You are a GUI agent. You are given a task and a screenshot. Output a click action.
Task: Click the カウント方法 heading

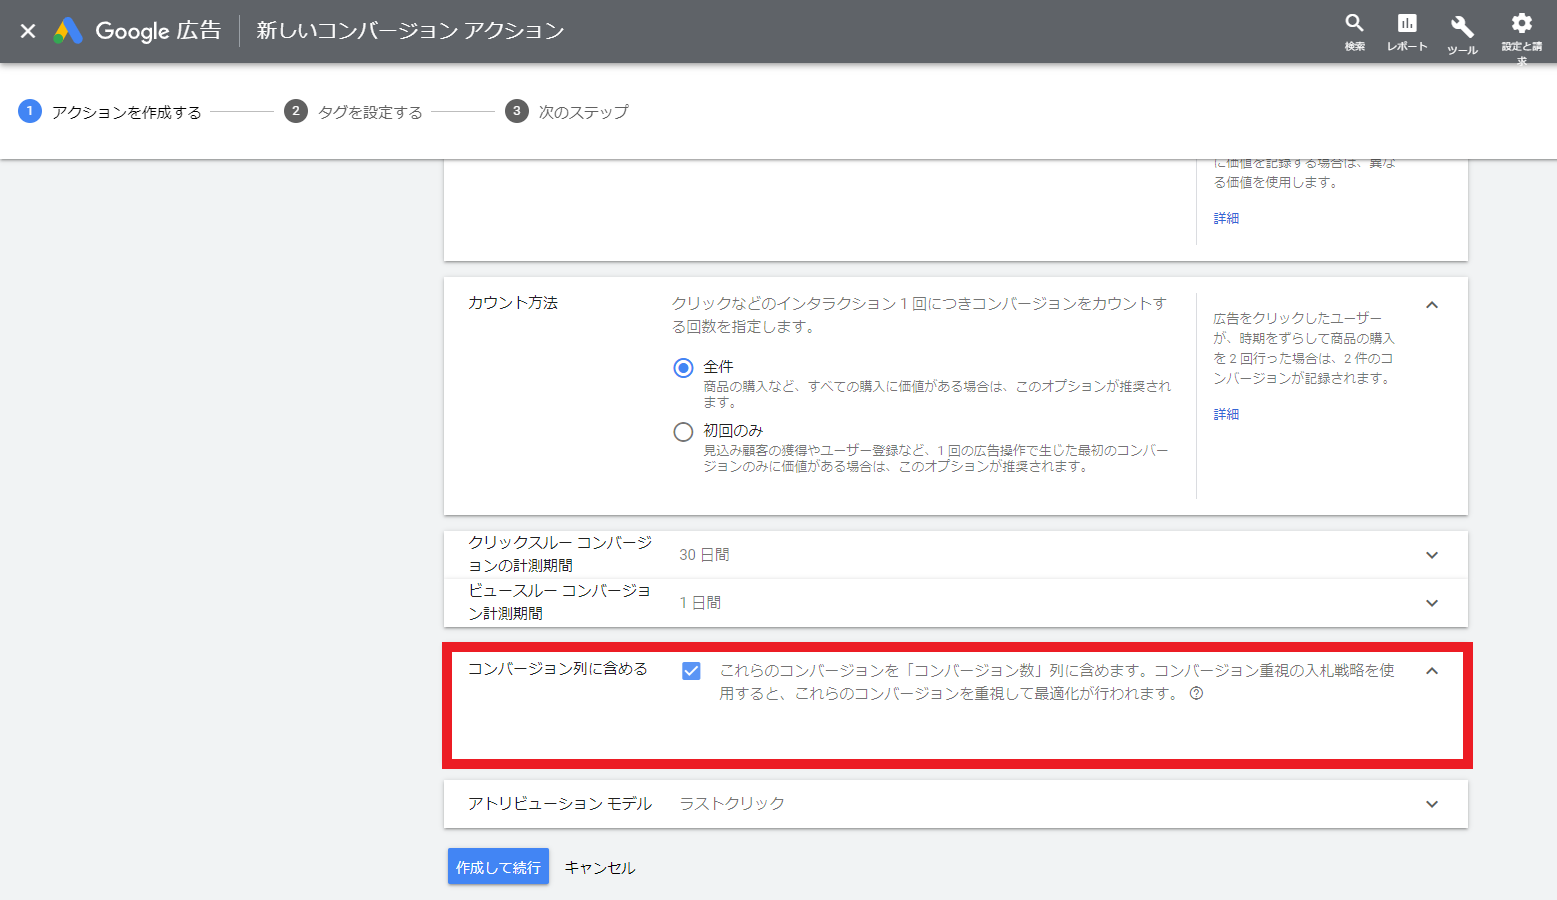point(513,303)
